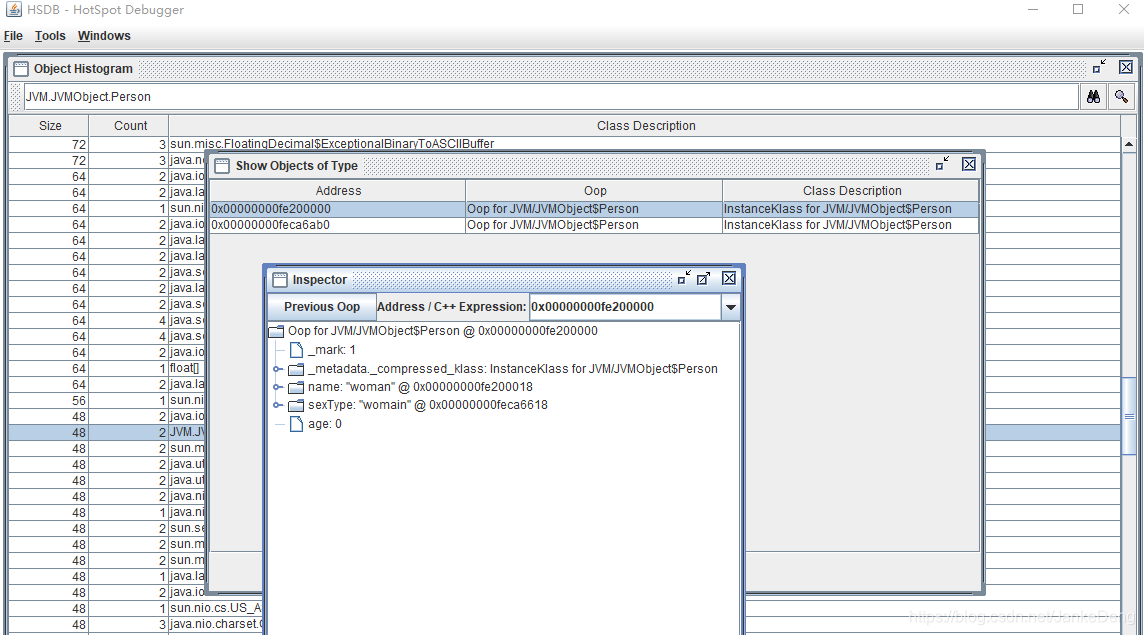The image size is (1144, 635).
Task: Click the Inspector window title icon
Action: pyautogui.click(x=280, y=280)
